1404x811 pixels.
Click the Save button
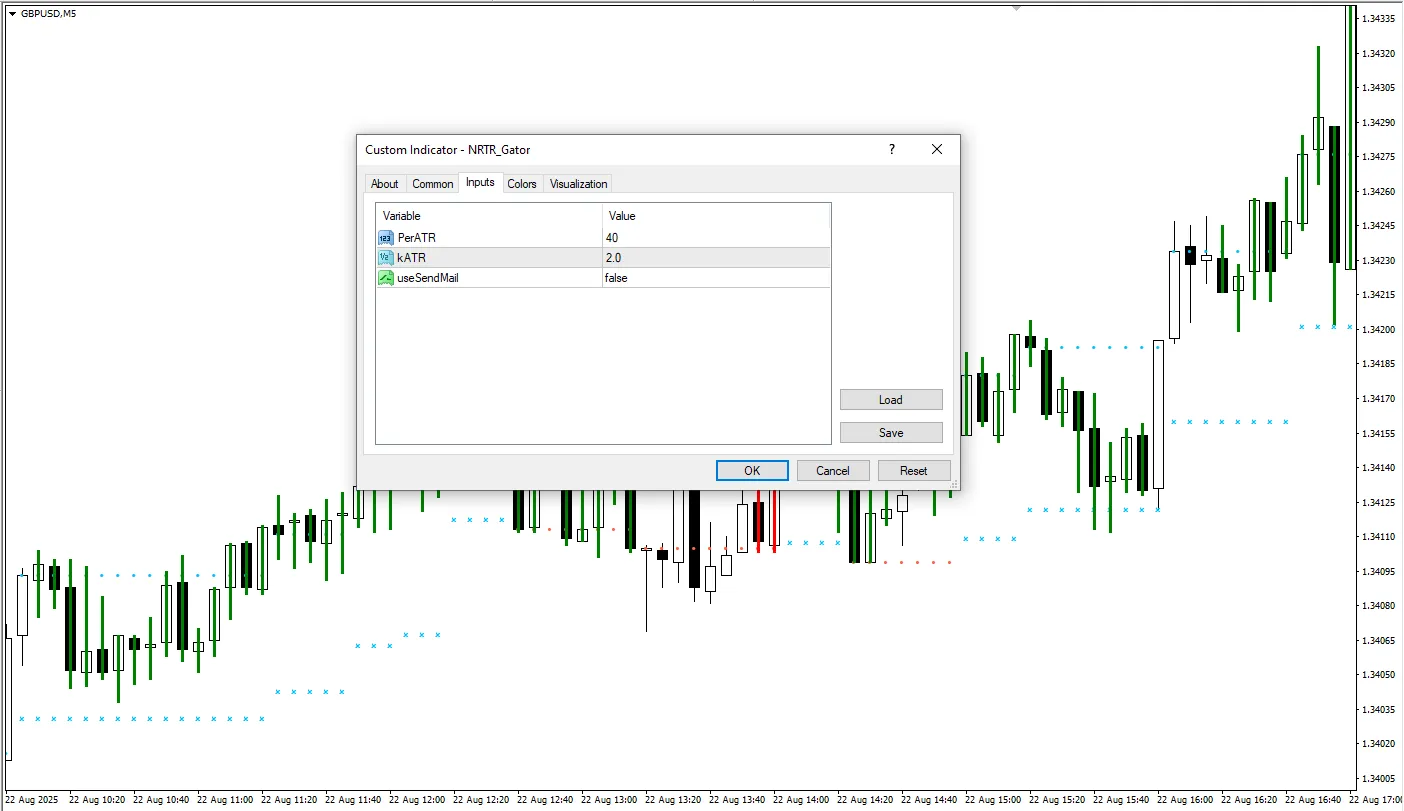891,433
